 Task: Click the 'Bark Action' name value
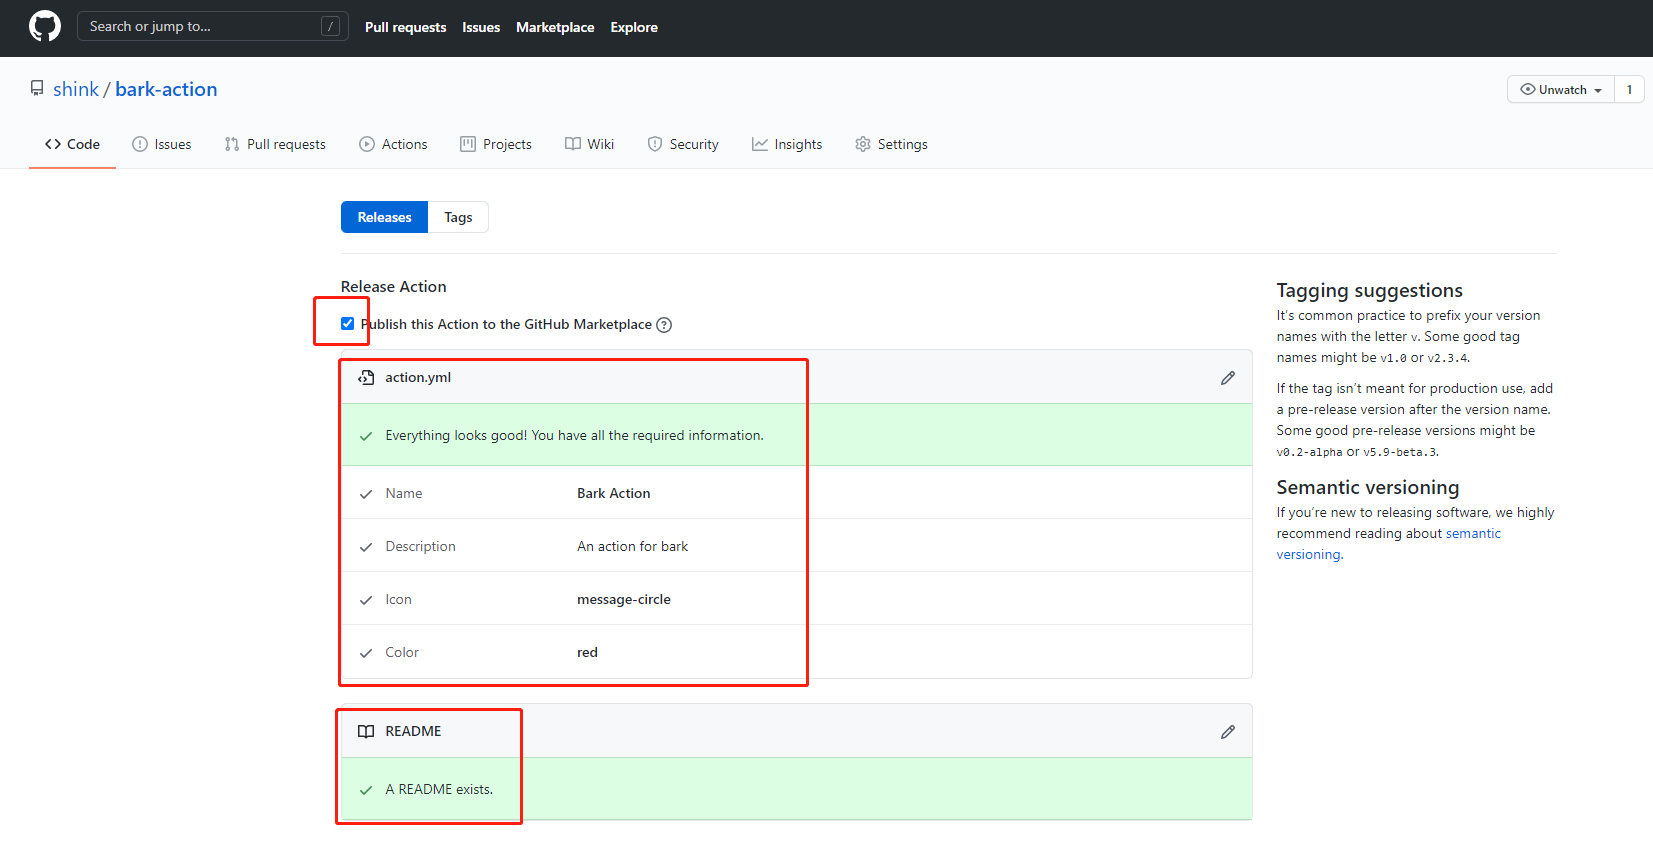[614, 493]
